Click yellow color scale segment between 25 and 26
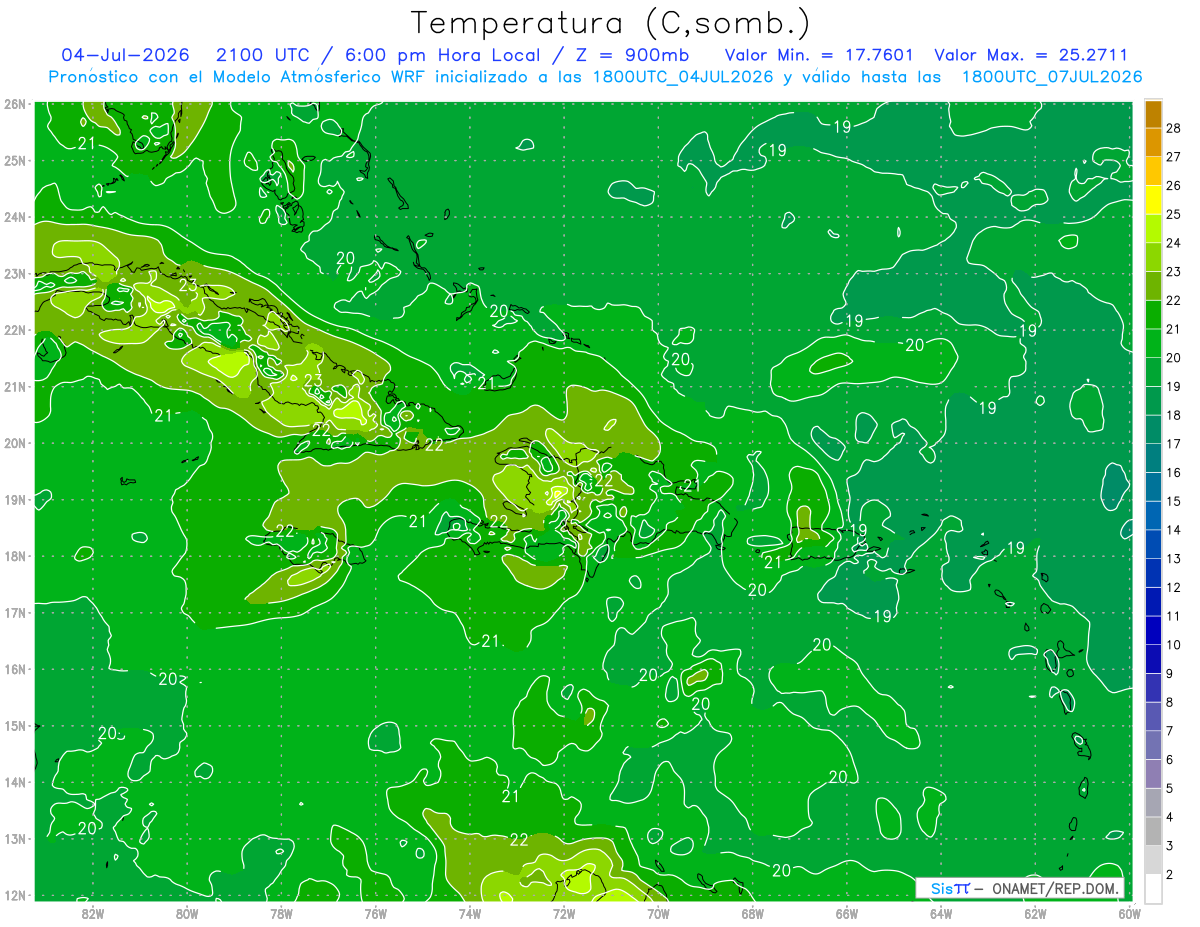The image size is (1200, 927). pos(1153,200)
